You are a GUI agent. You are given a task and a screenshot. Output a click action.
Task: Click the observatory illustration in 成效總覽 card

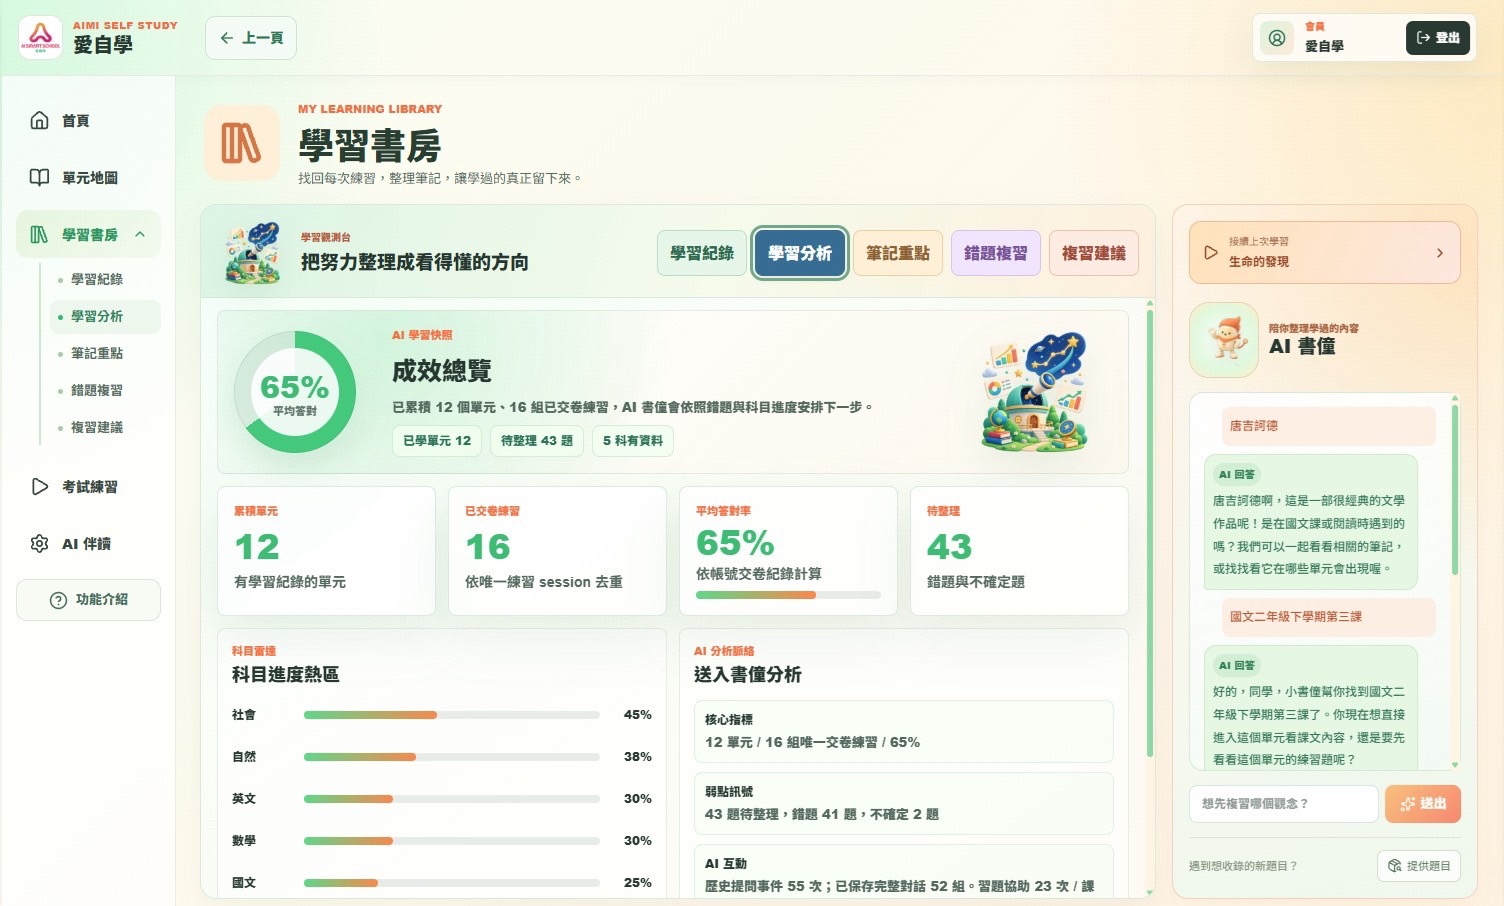pyautogui.click(x=1035, y=393)
